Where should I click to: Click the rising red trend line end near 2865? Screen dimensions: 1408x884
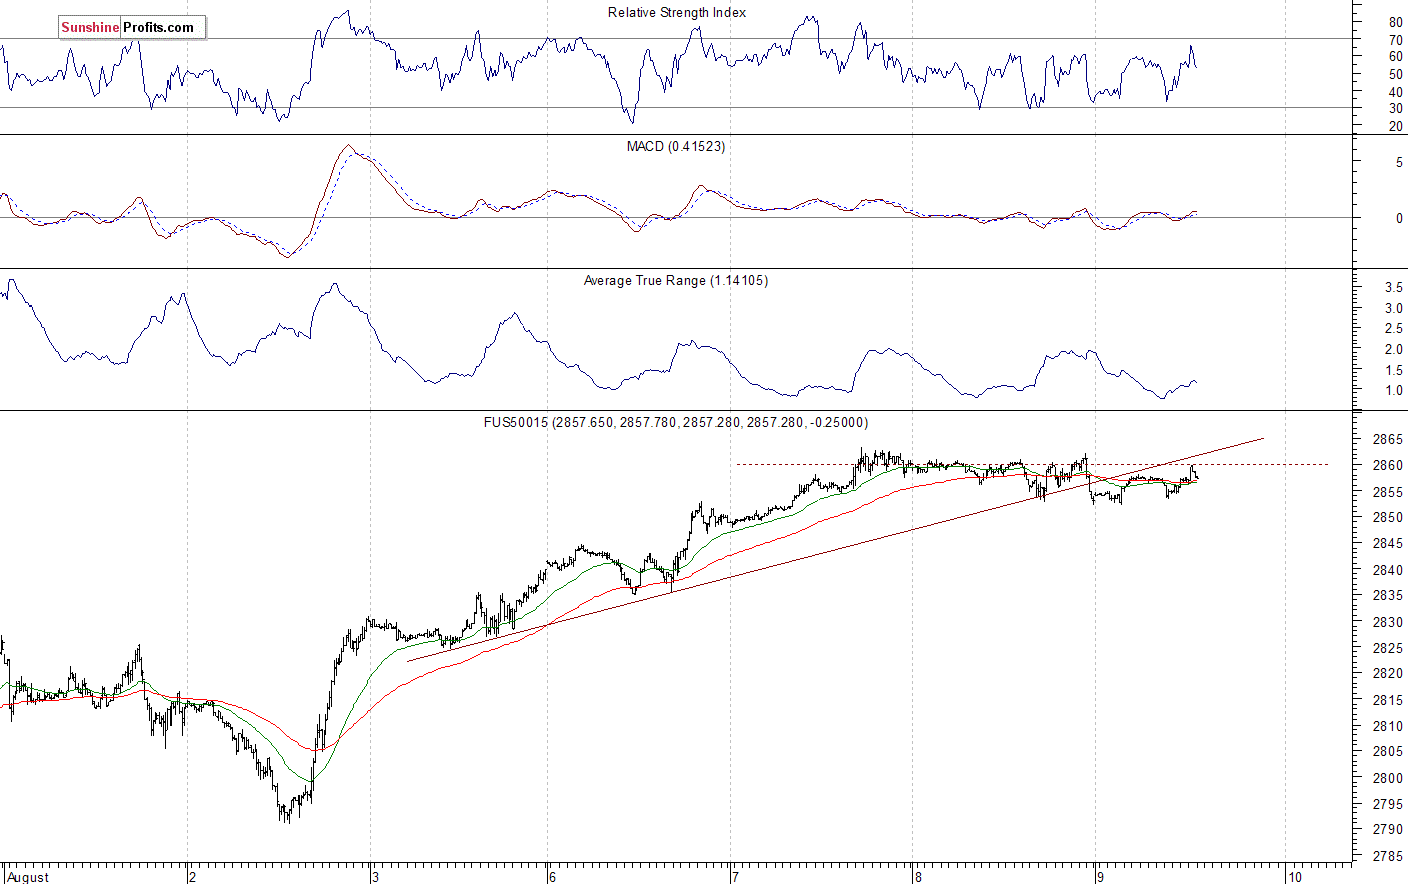tap(1262, 439)
